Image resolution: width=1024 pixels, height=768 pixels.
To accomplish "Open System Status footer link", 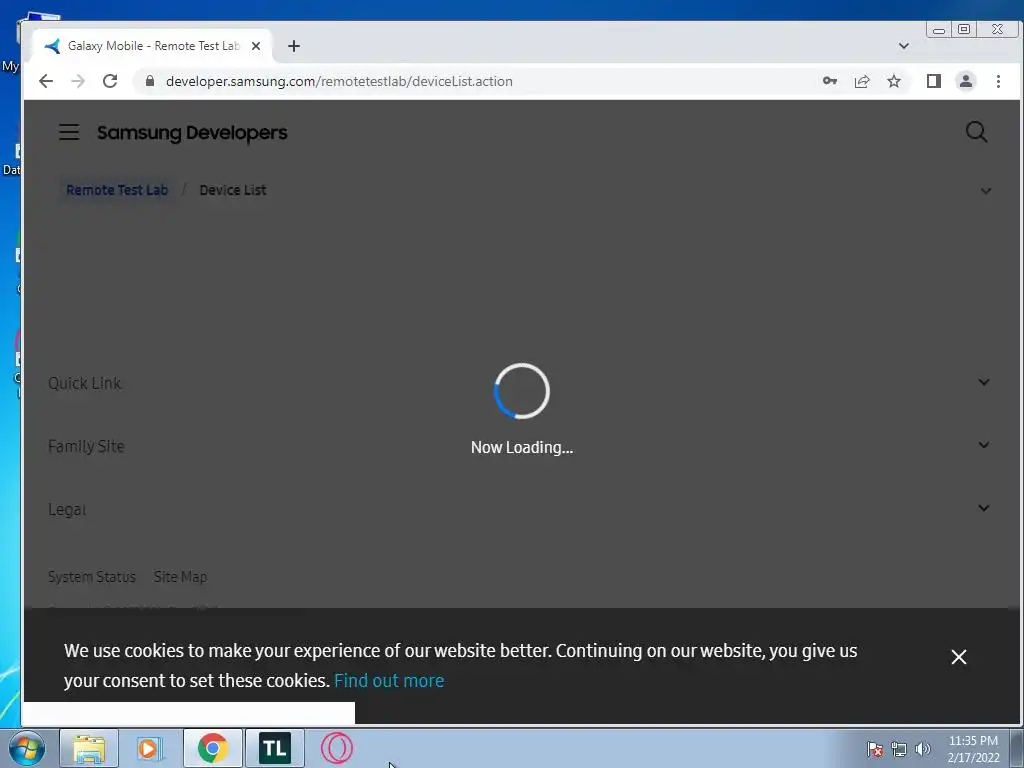I will pos(92,577).
